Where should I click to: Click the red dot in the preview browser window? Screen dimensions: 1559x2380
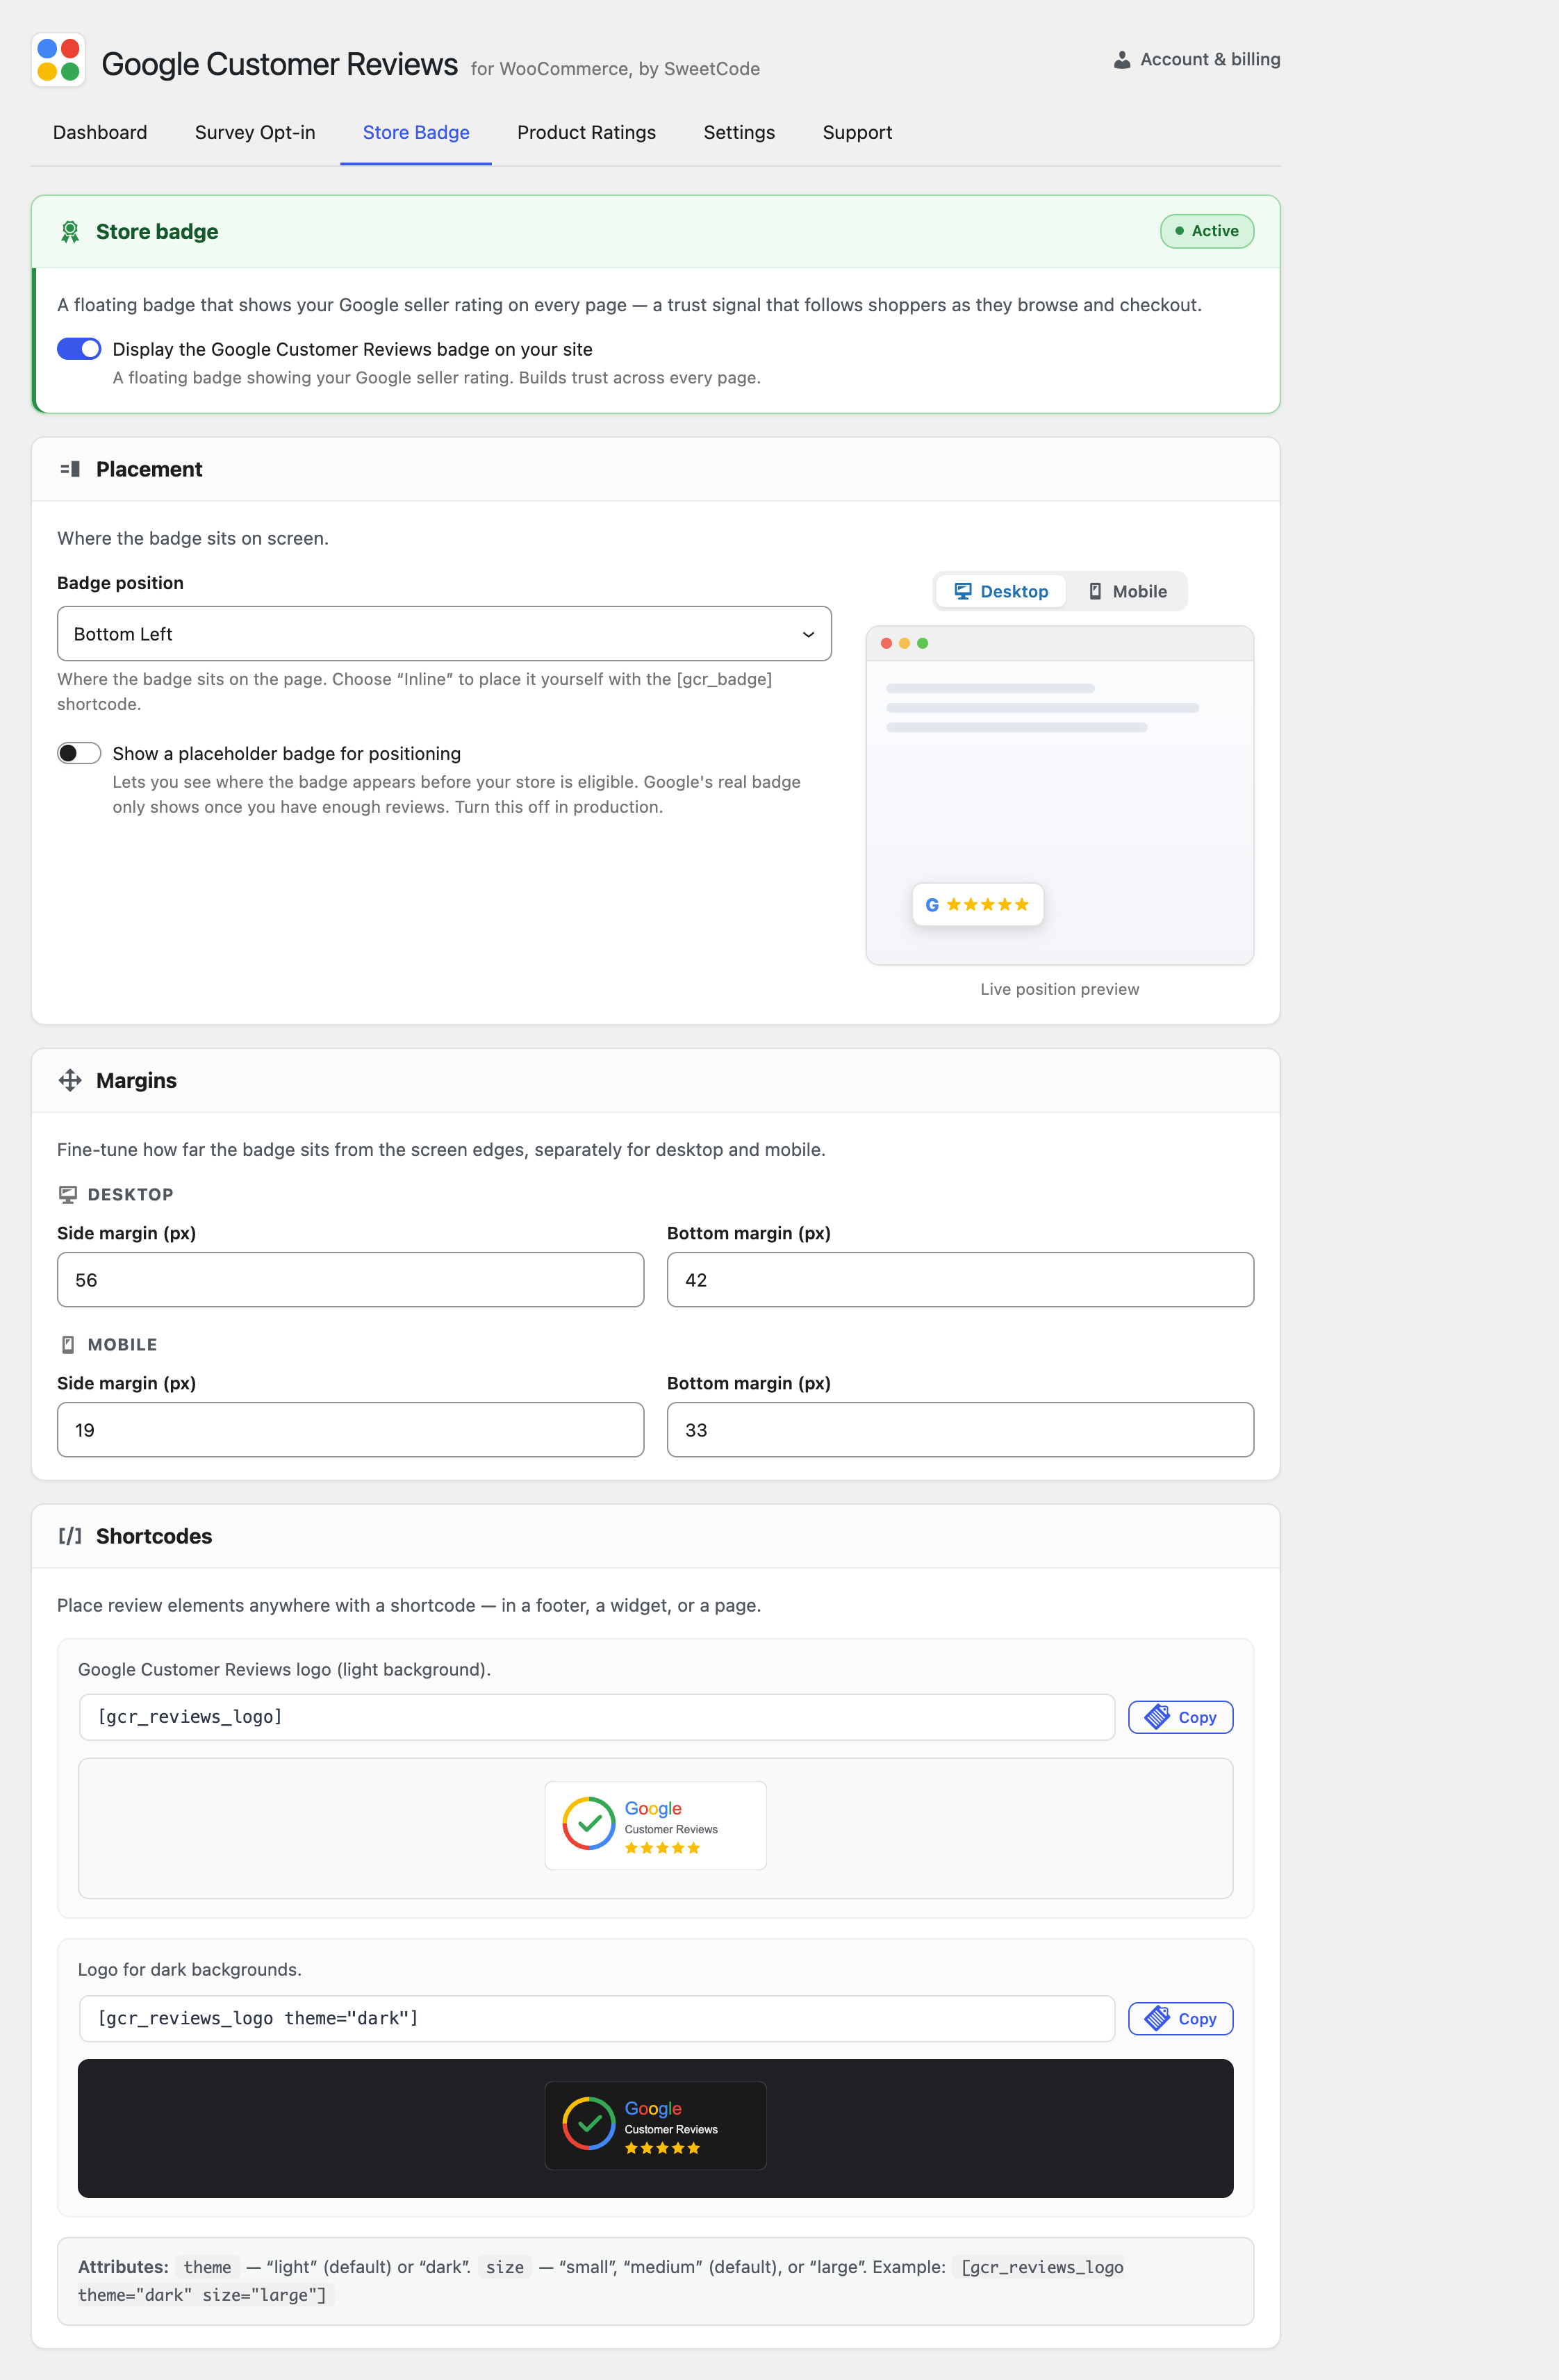886,643
